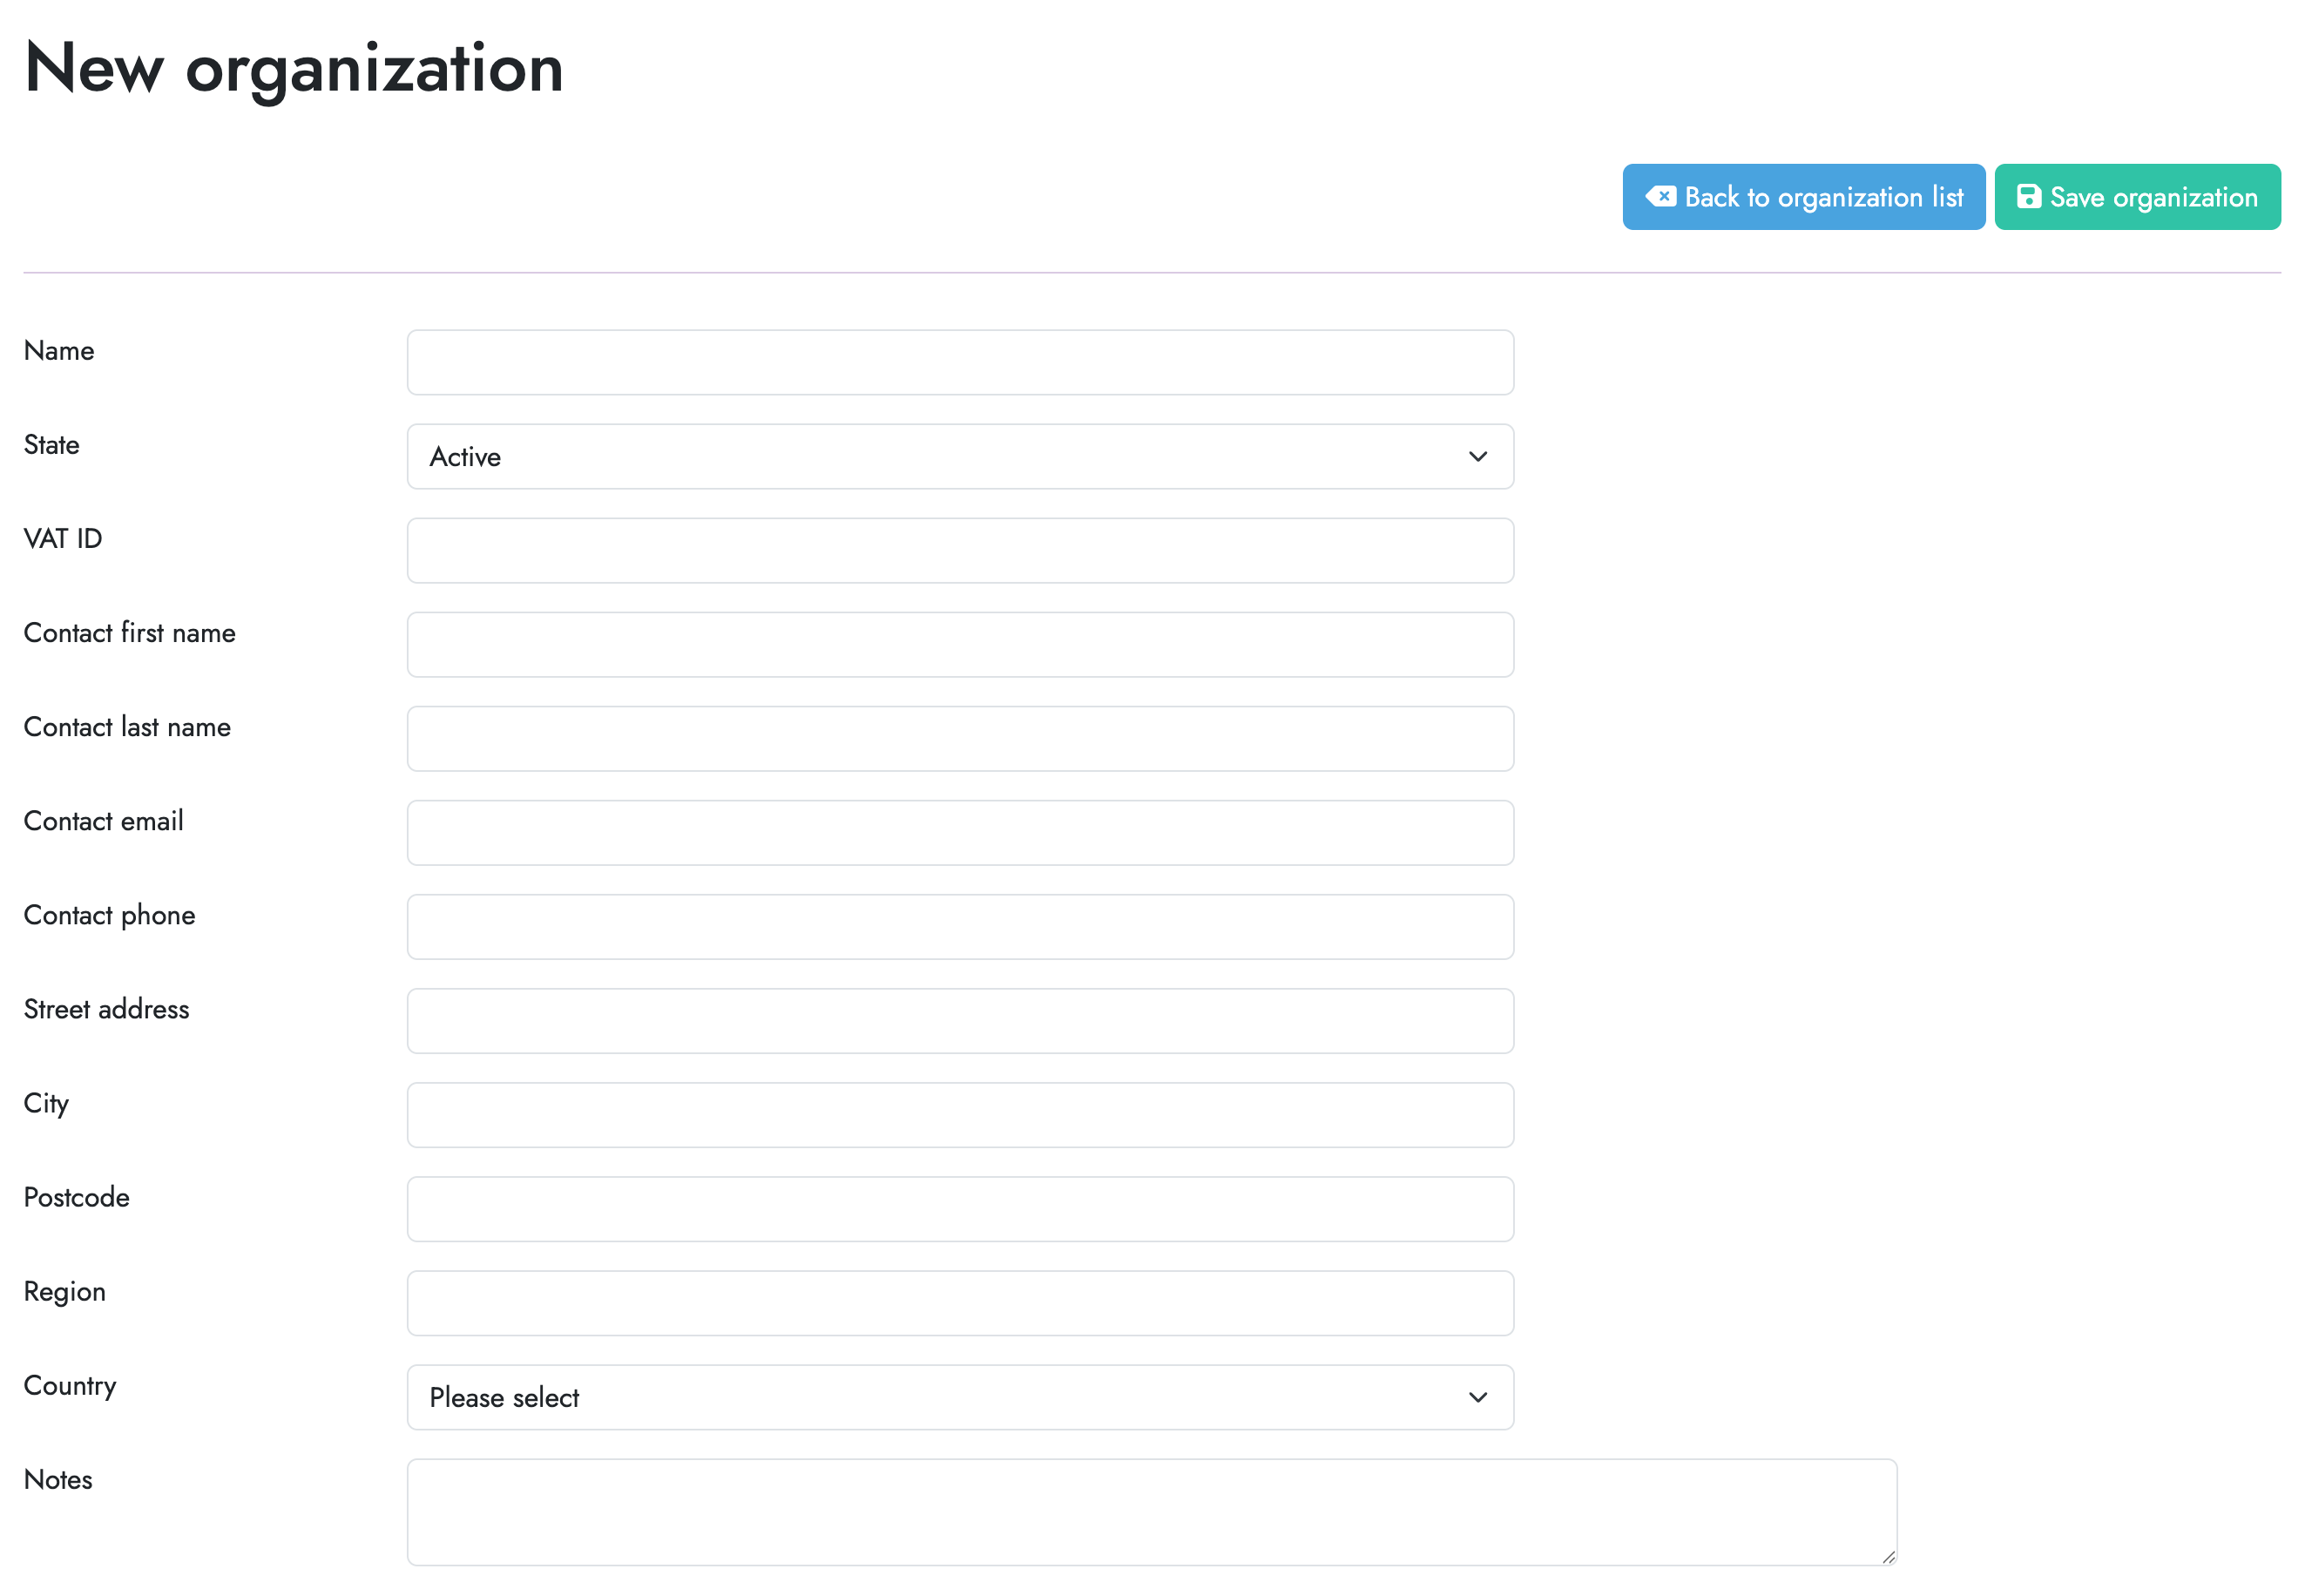Image resolution: width=2305 pixels, height=1596 pixels.
Task: Click the Name input field
Action: (960, 362)
